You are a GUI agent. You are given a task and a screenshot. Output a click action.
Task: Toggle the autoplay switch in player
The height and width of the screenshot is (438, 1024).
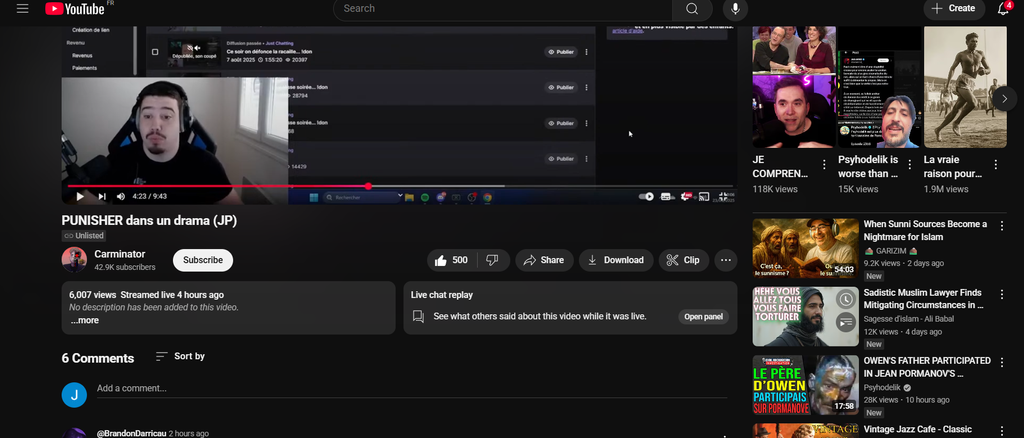coord(646,196)
